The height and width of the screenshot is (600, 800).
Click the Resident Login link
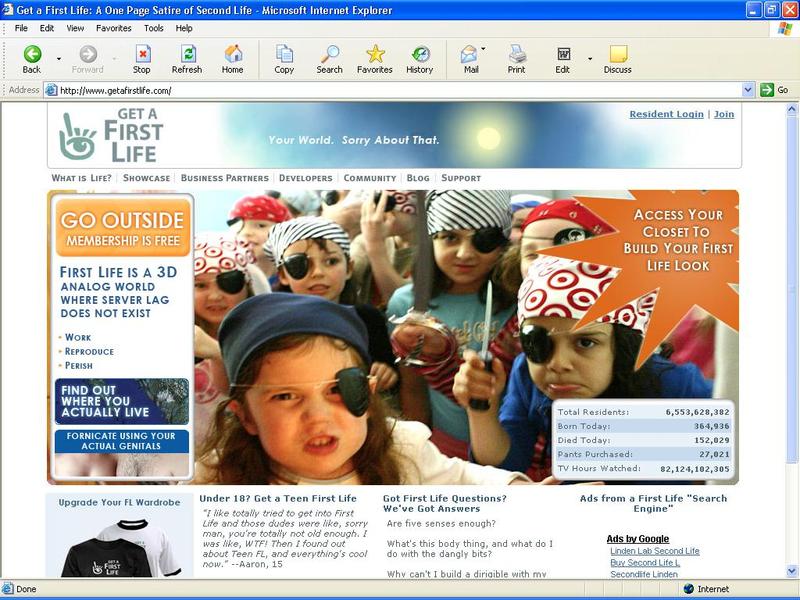coord(666,114)
